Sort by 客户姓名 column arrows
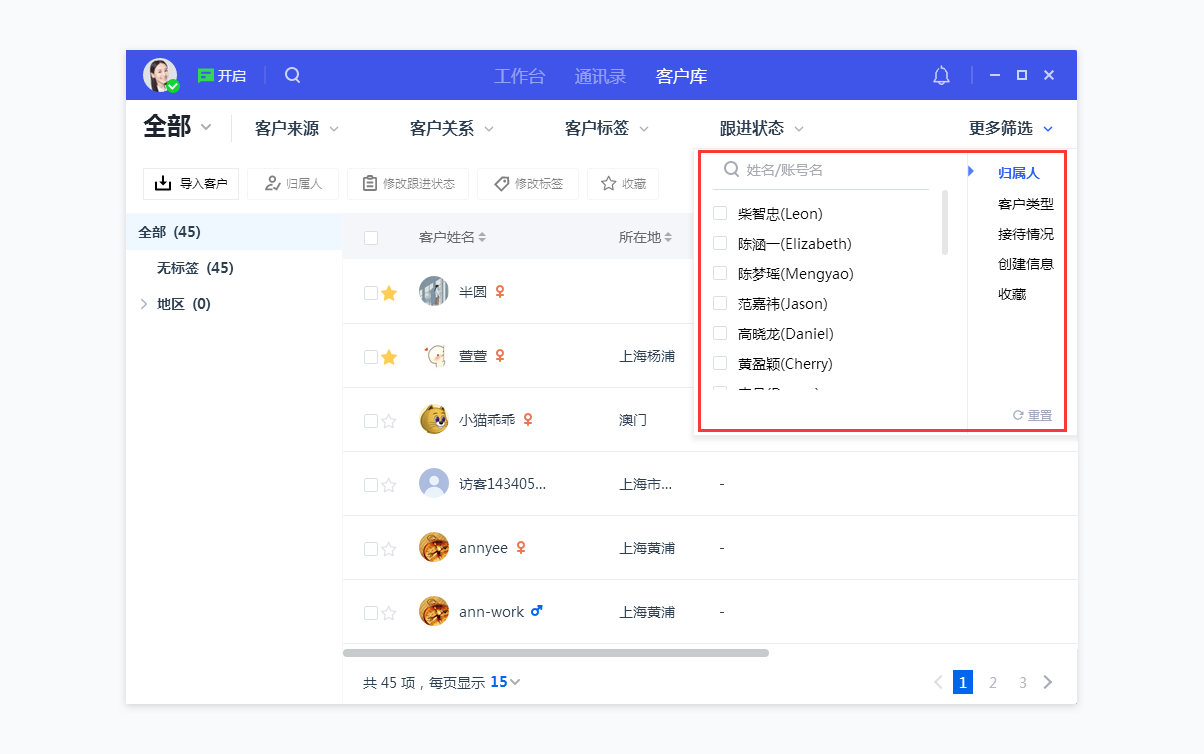Screen dimensions: 1204x754 coord(482,237)
